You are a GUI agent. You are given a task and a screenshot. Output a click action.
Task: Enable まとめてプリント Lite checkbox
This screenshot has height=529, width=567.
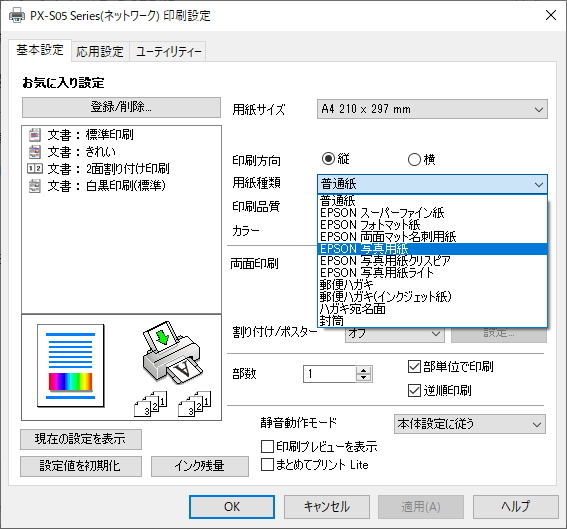point(267,465)
